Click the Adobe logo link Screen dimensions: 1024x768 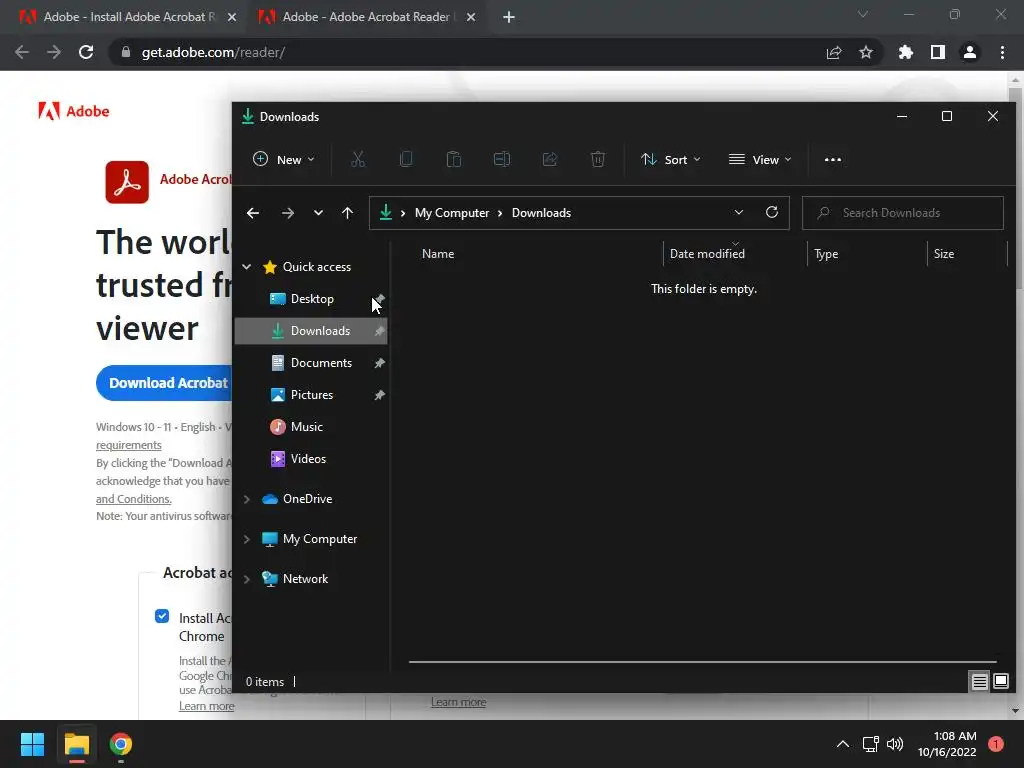[74, 111]
